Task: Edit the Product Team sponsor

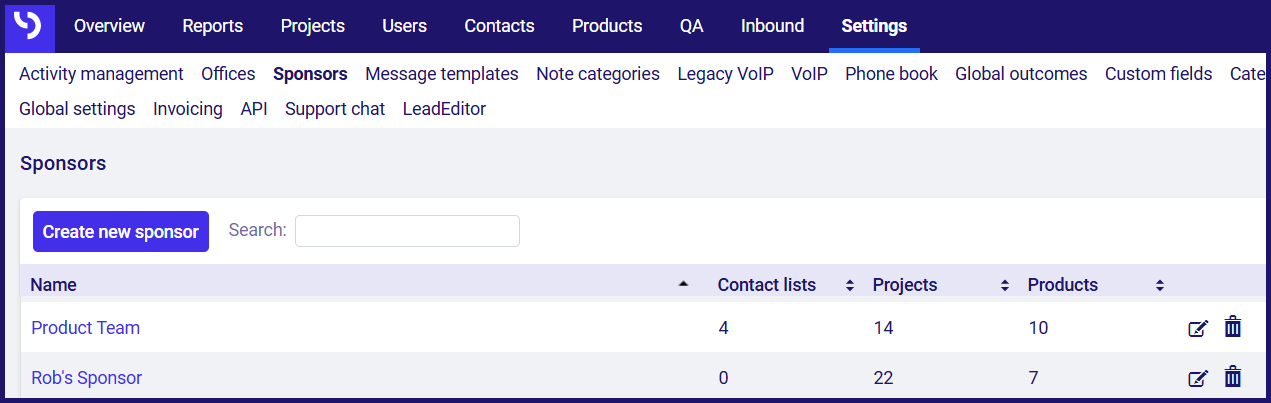Action: pyautogui.click(x=1198, y=328)
